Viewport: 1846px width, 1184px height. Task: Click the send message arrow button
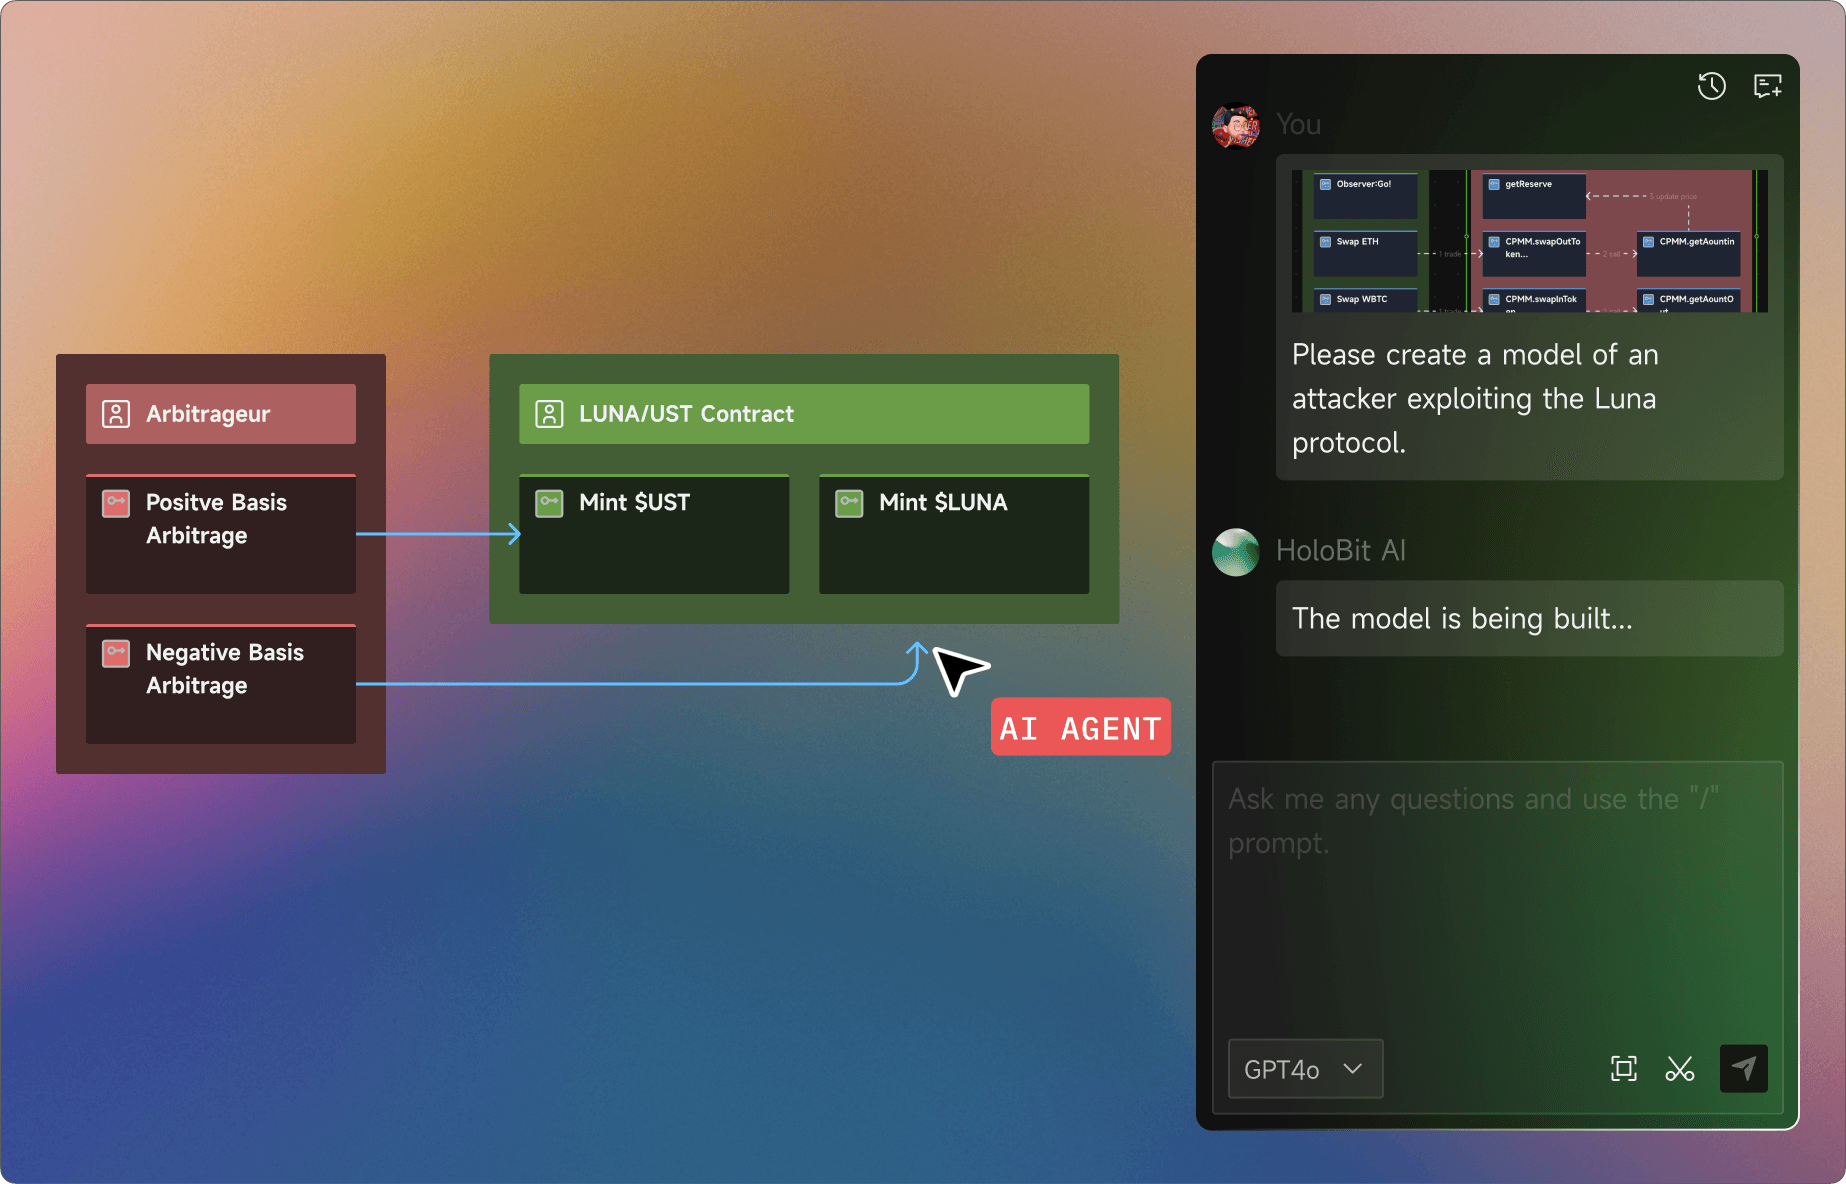coord(1743,1069)
